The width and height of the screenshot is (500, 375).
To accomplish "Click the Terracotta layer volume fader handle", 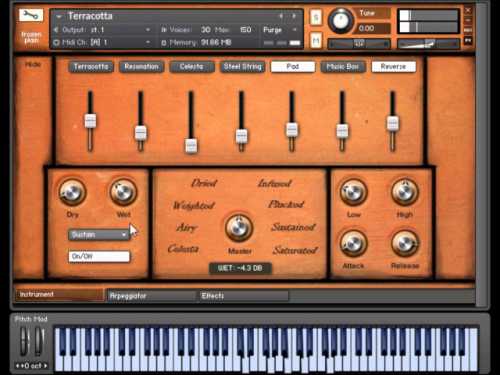I will pos(90,121).
